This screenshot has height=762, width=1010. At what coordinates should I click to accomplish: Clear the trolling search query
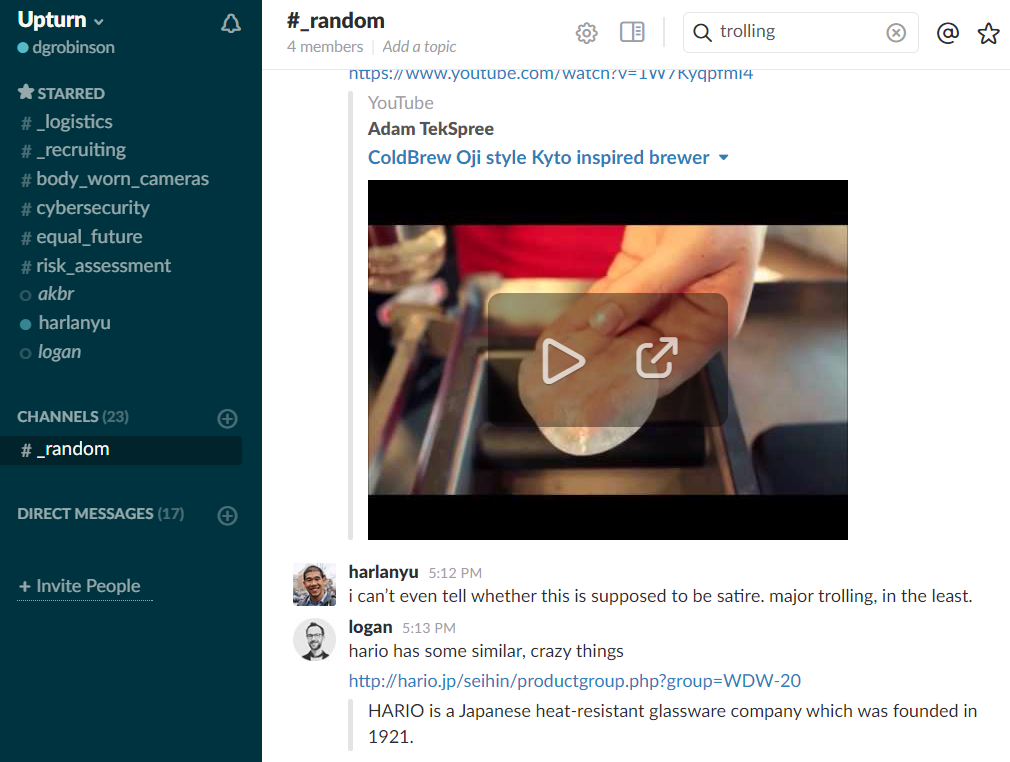pyautogui.click(x=896, y=32)
